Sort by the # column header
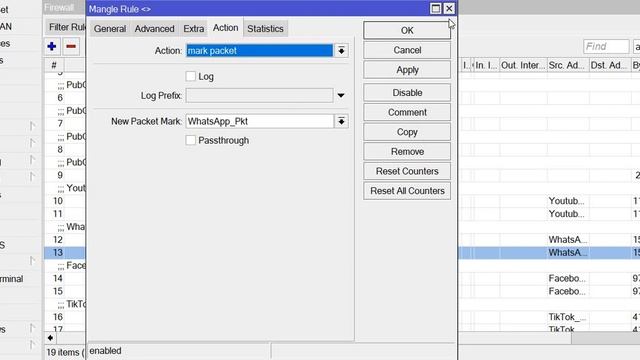Viewport: 640px width, 360px height. coord(54,65)
